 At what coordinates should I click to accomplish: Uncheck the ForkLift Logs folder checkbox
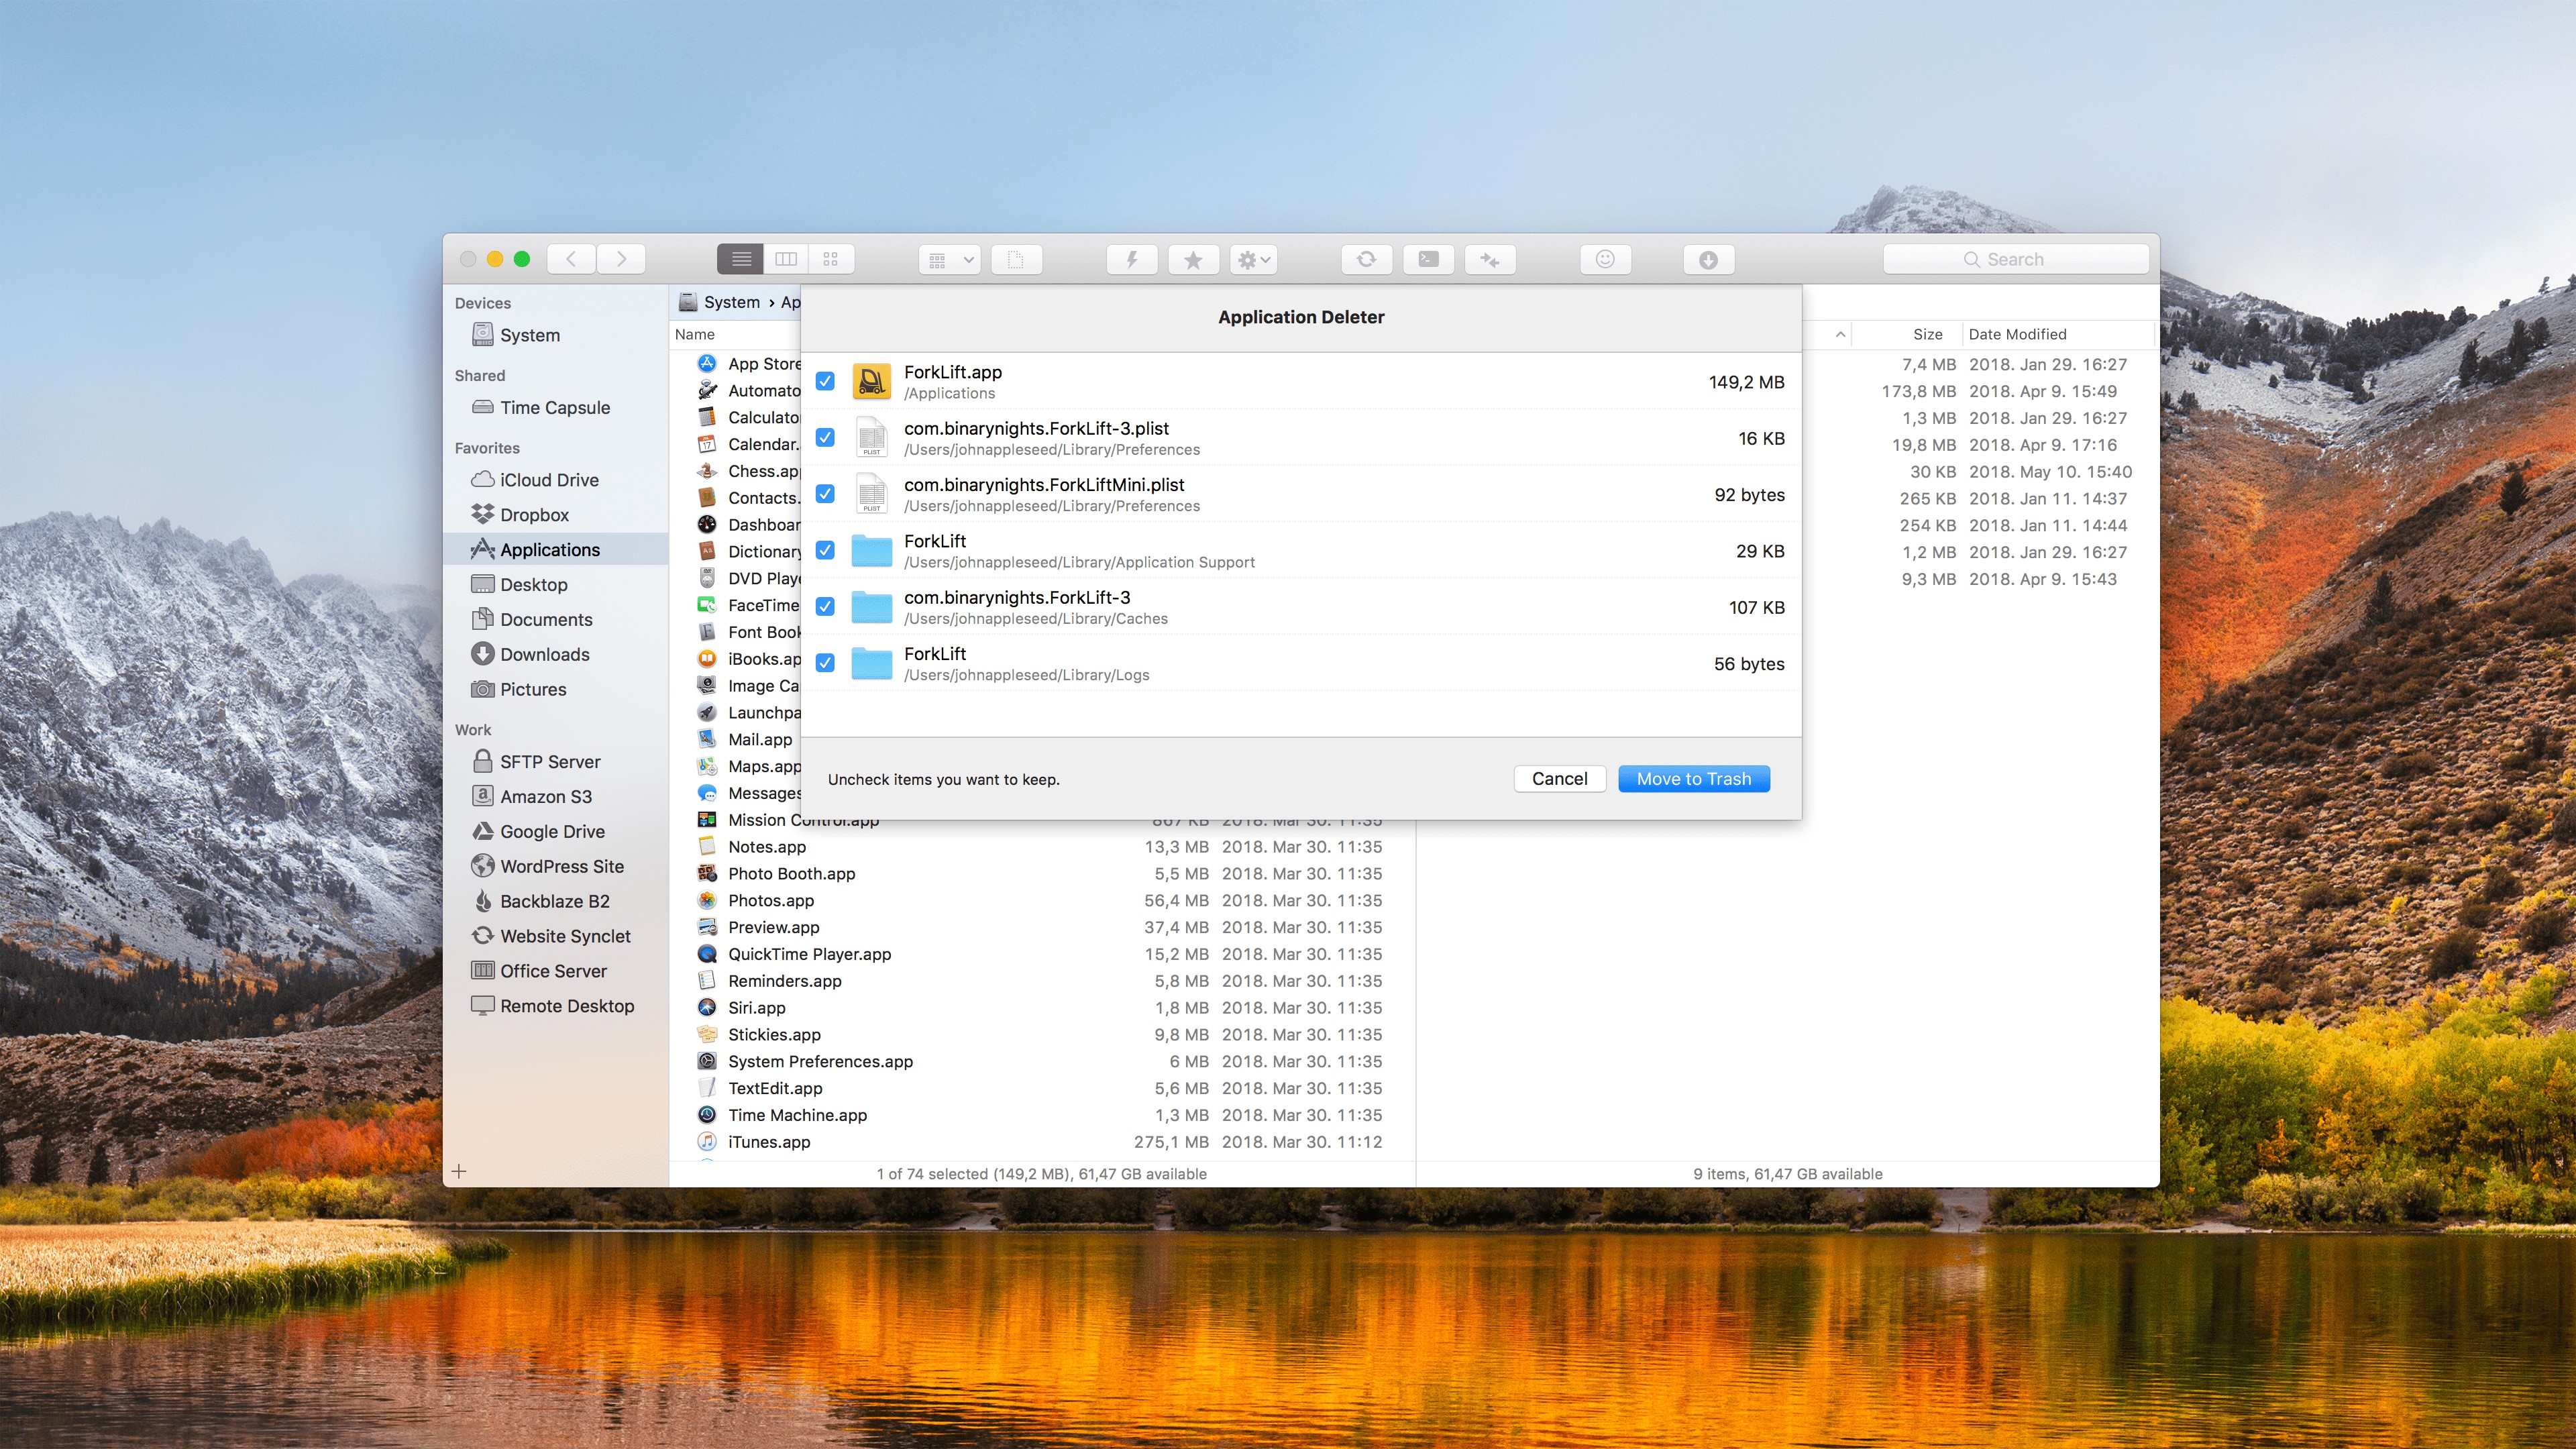[825, 663]
